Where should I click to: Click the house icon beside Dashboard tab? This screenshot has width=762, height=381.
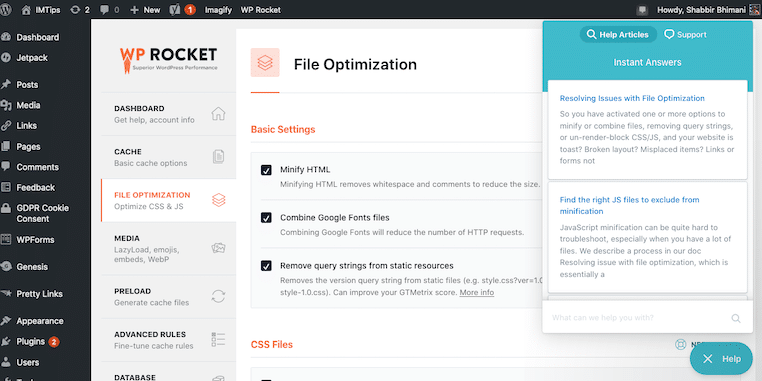(x=218, y=114)
